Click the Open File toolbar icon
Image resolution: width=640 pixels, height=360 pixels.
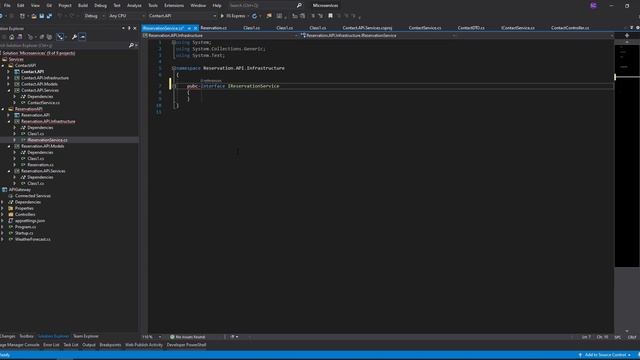pos(34,16)
